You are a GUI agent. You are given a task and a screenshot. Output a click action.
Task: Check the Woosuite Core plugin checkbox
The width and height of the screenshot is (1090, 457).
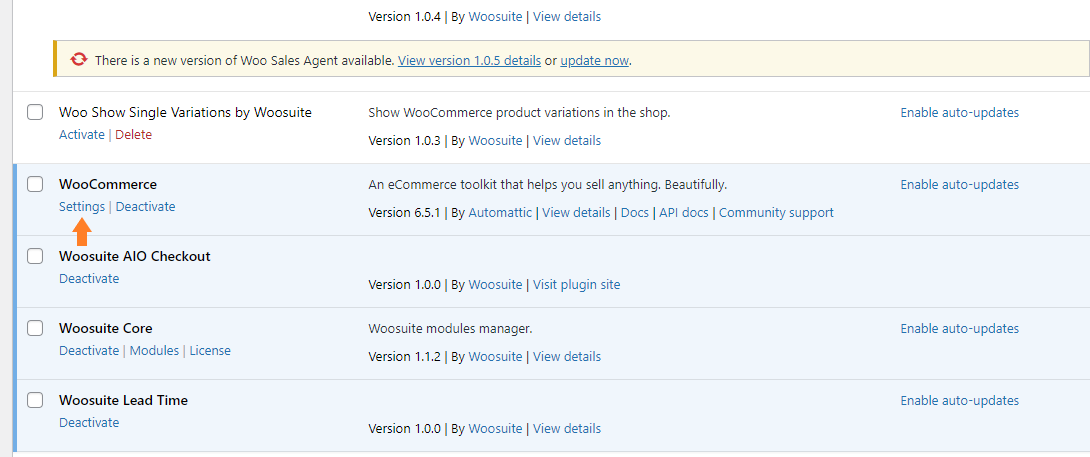(35, 328)
